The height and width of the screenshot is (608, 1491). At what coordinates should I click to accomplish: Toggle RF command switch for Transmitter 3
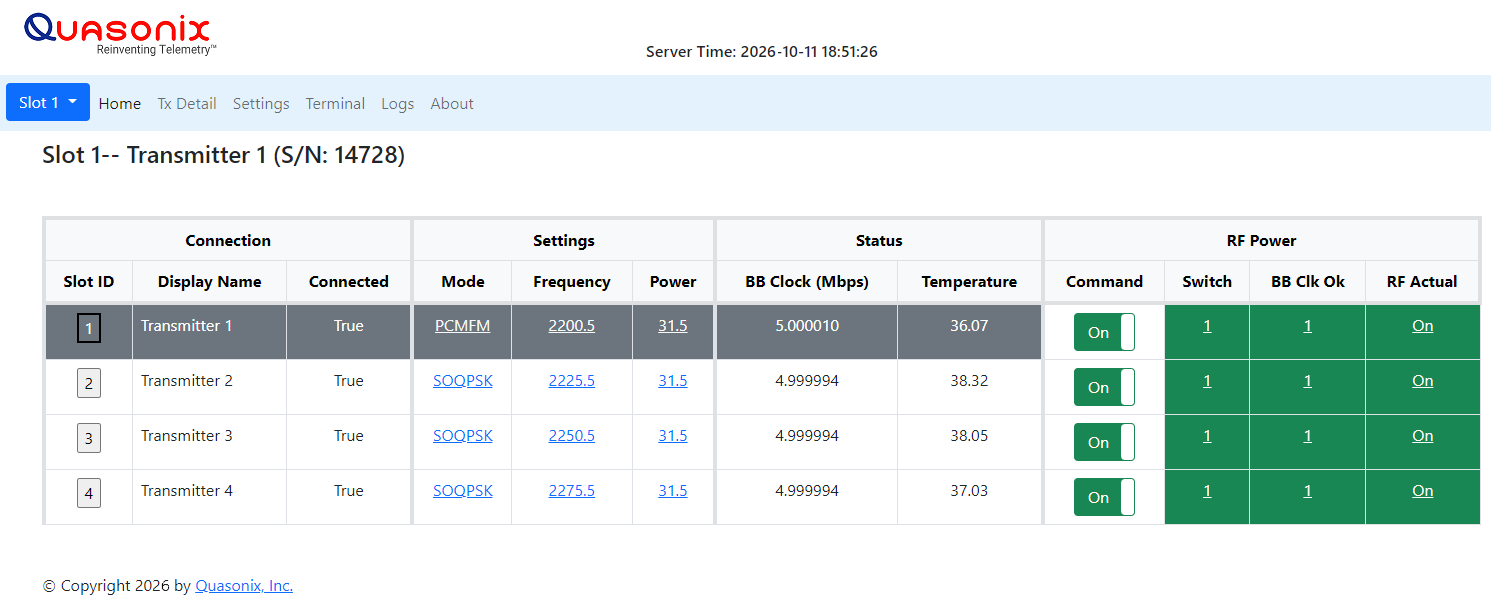point(1104,442)
